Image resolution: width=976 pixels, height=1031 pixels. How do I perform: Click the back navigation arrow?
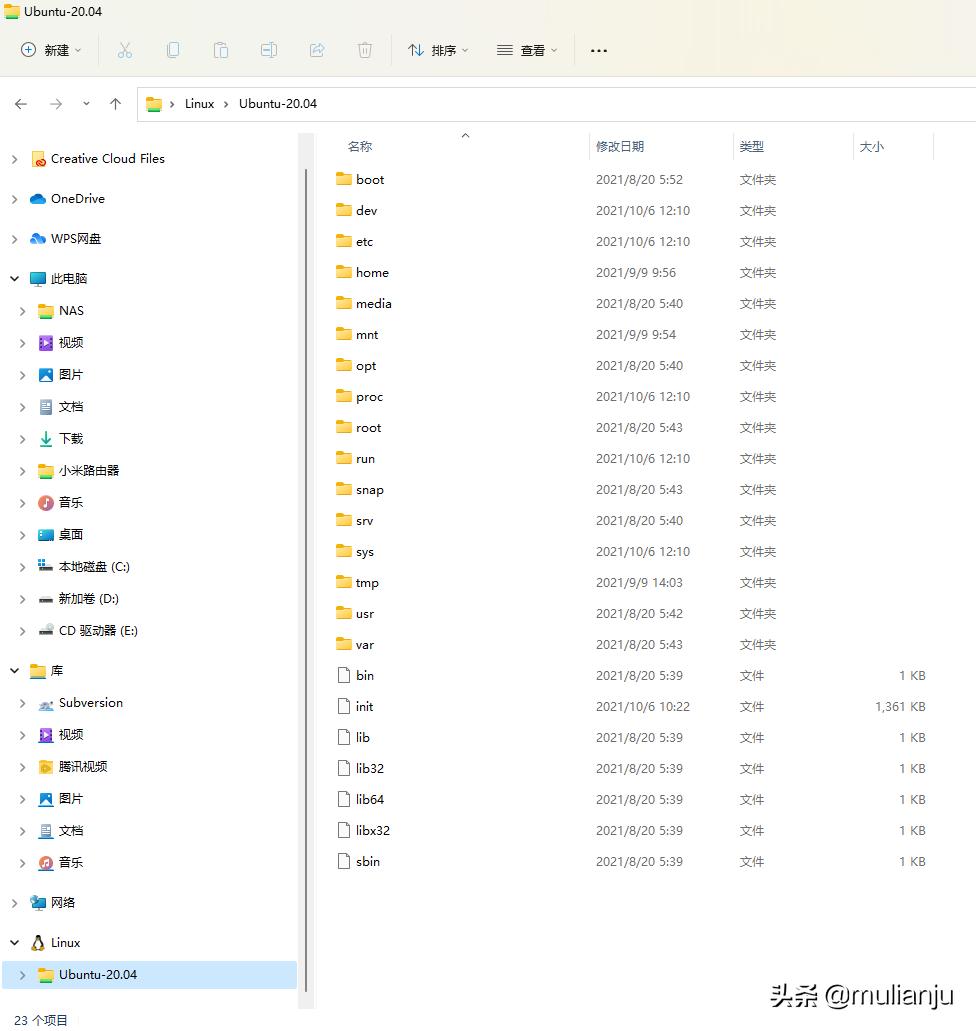click(x=20, y=103)
